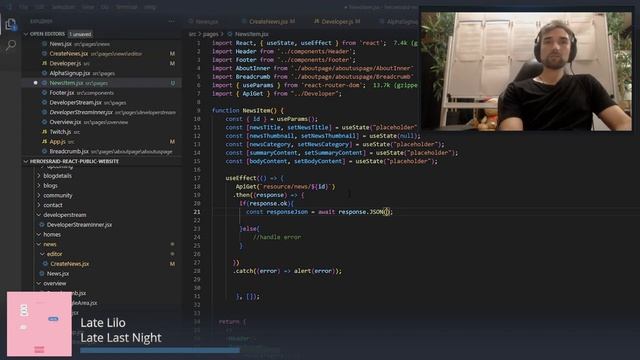
Task: Click the 'Late Last Night' song title
Action: click(121, 338)
